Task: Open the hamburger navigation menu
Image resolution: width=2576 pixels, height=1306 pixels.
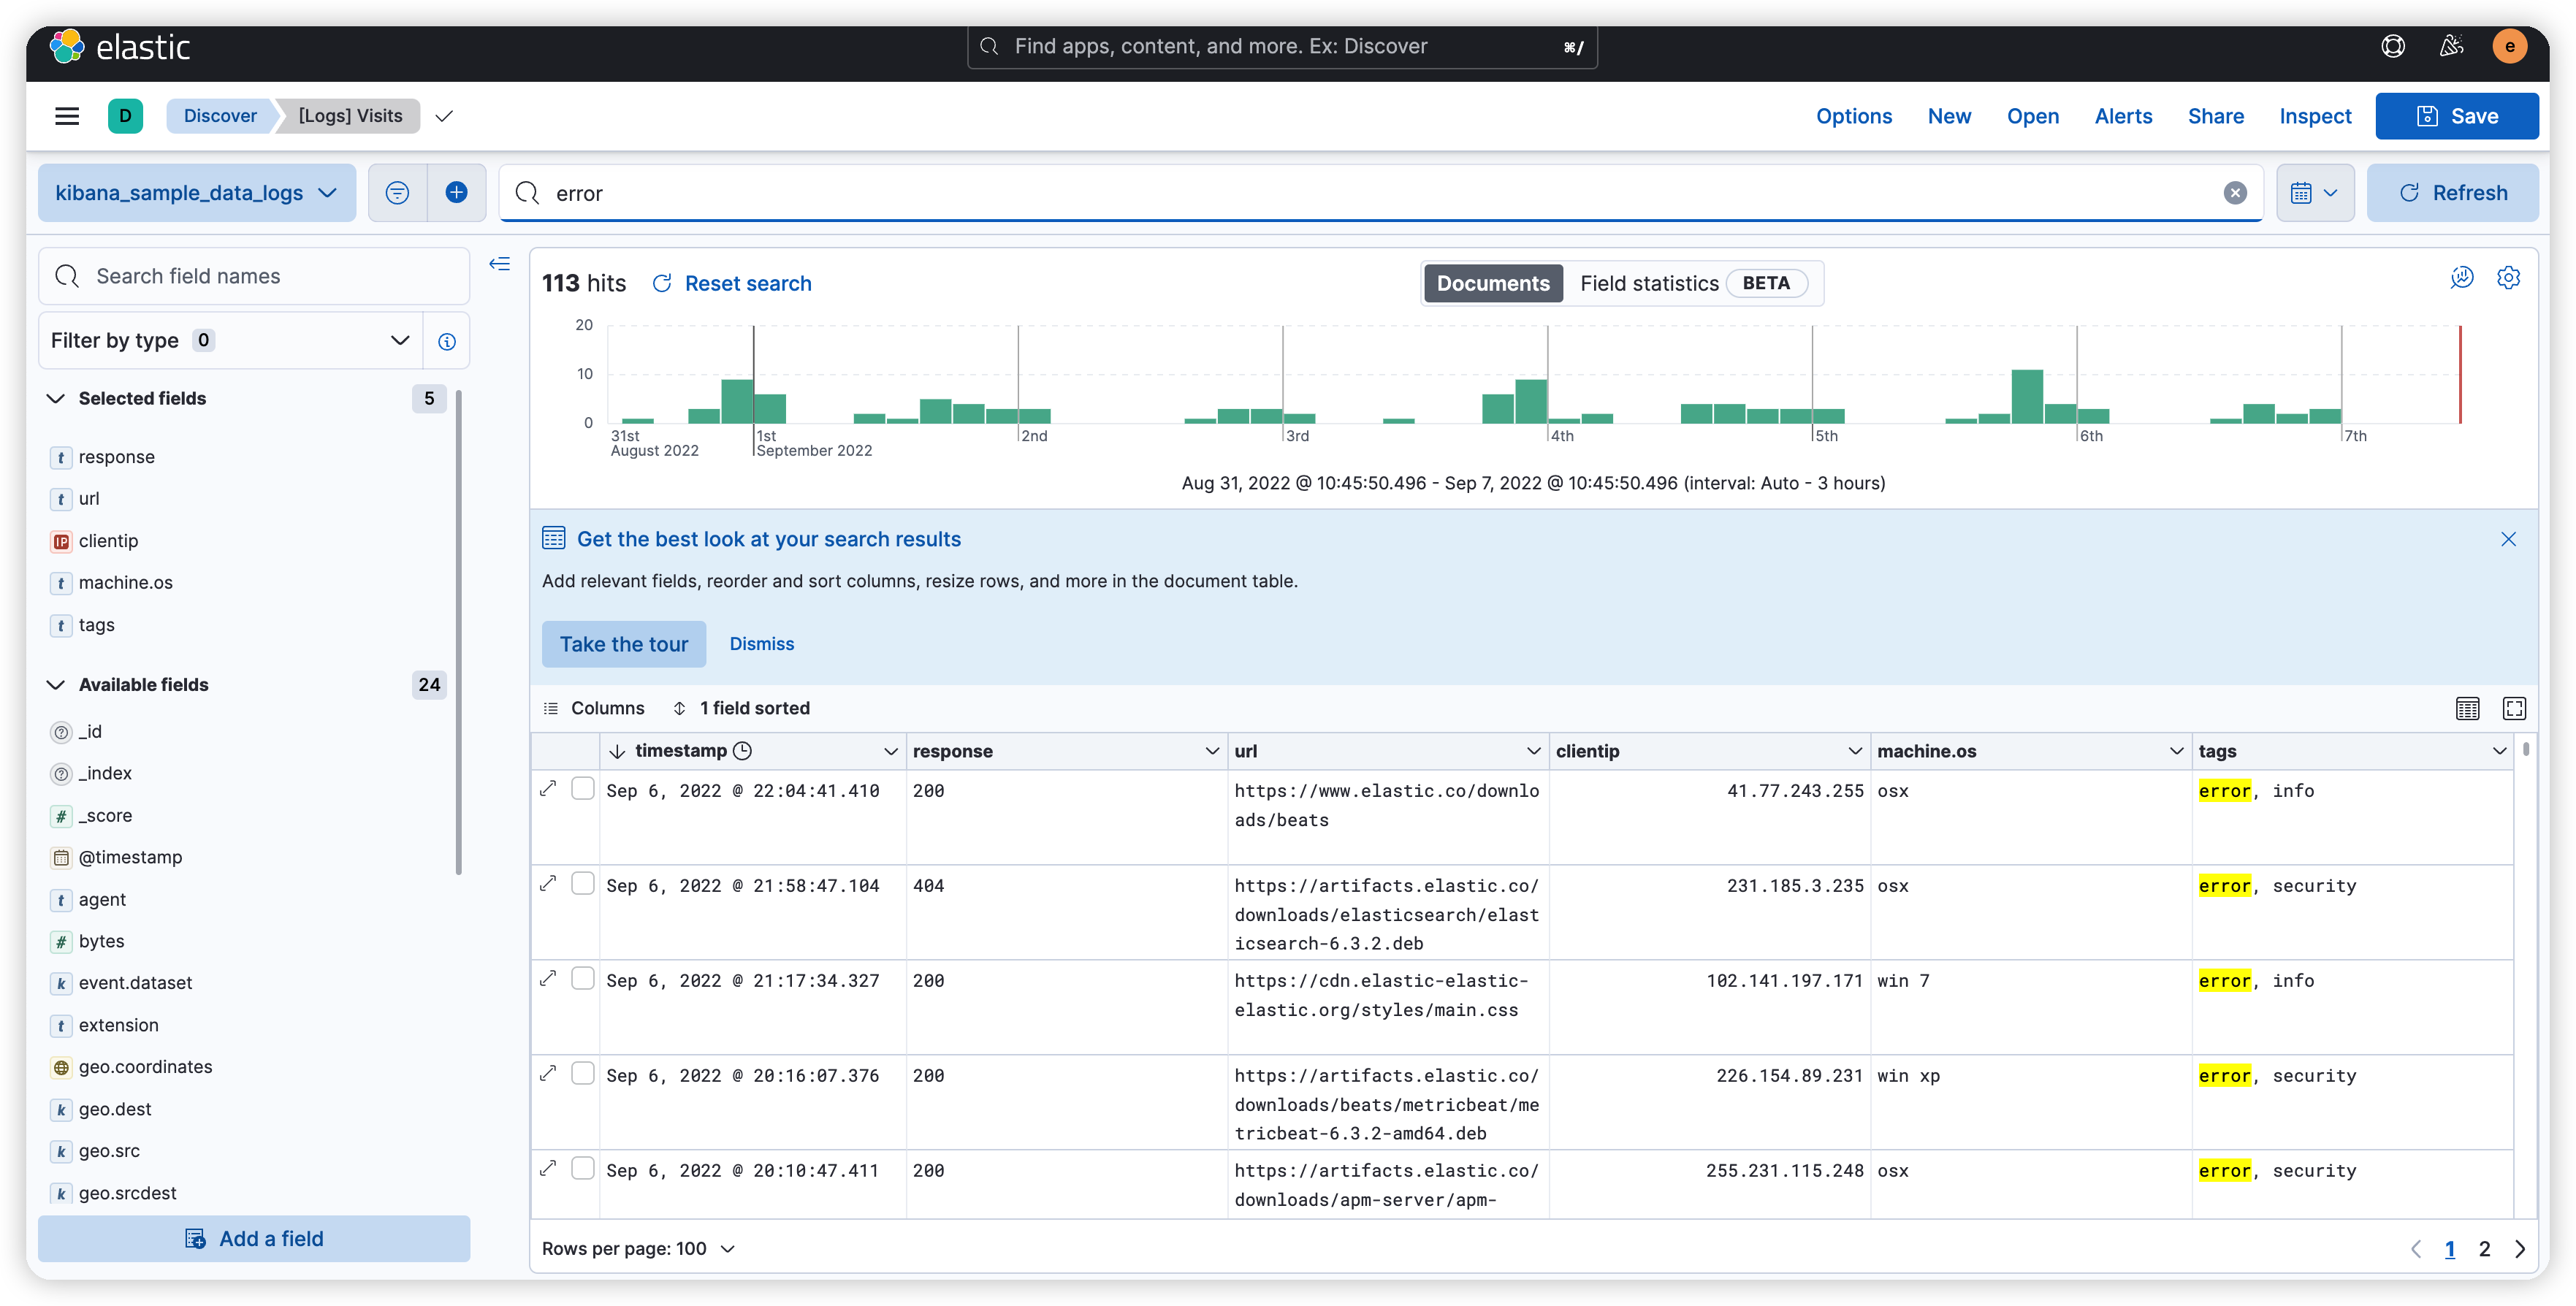Action: 67,116
